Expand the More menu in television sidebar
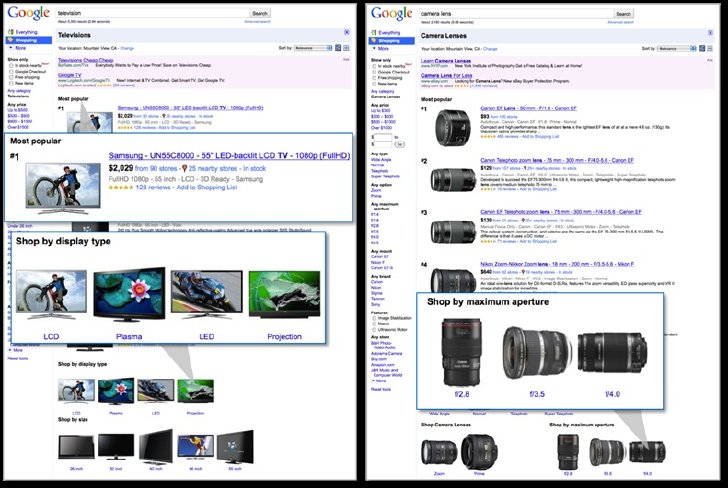This screenshot has width=728, height=488. [17, 48]
